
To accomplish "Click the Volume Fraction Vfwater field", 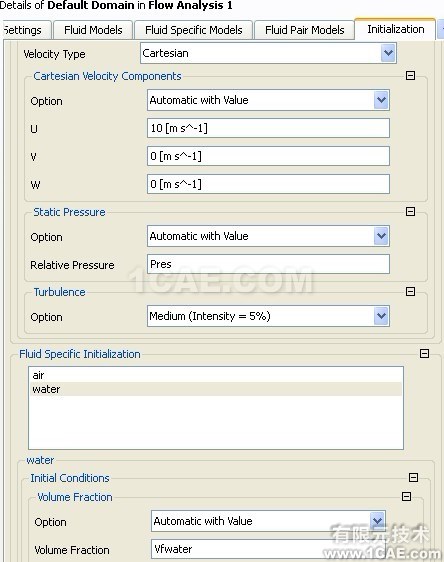I will coord(268,549).
